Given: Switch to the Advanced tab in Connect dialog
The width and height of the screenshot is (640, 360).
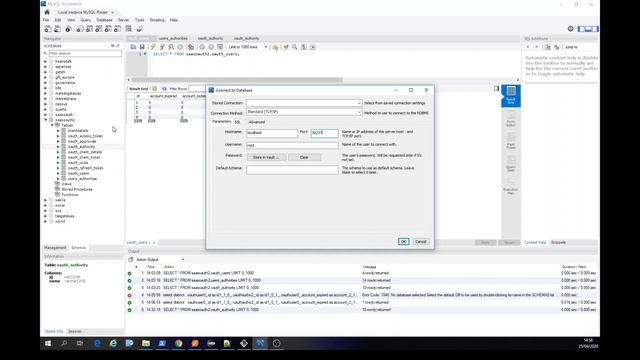Looking at the screenshot, I should pos(257,122).
